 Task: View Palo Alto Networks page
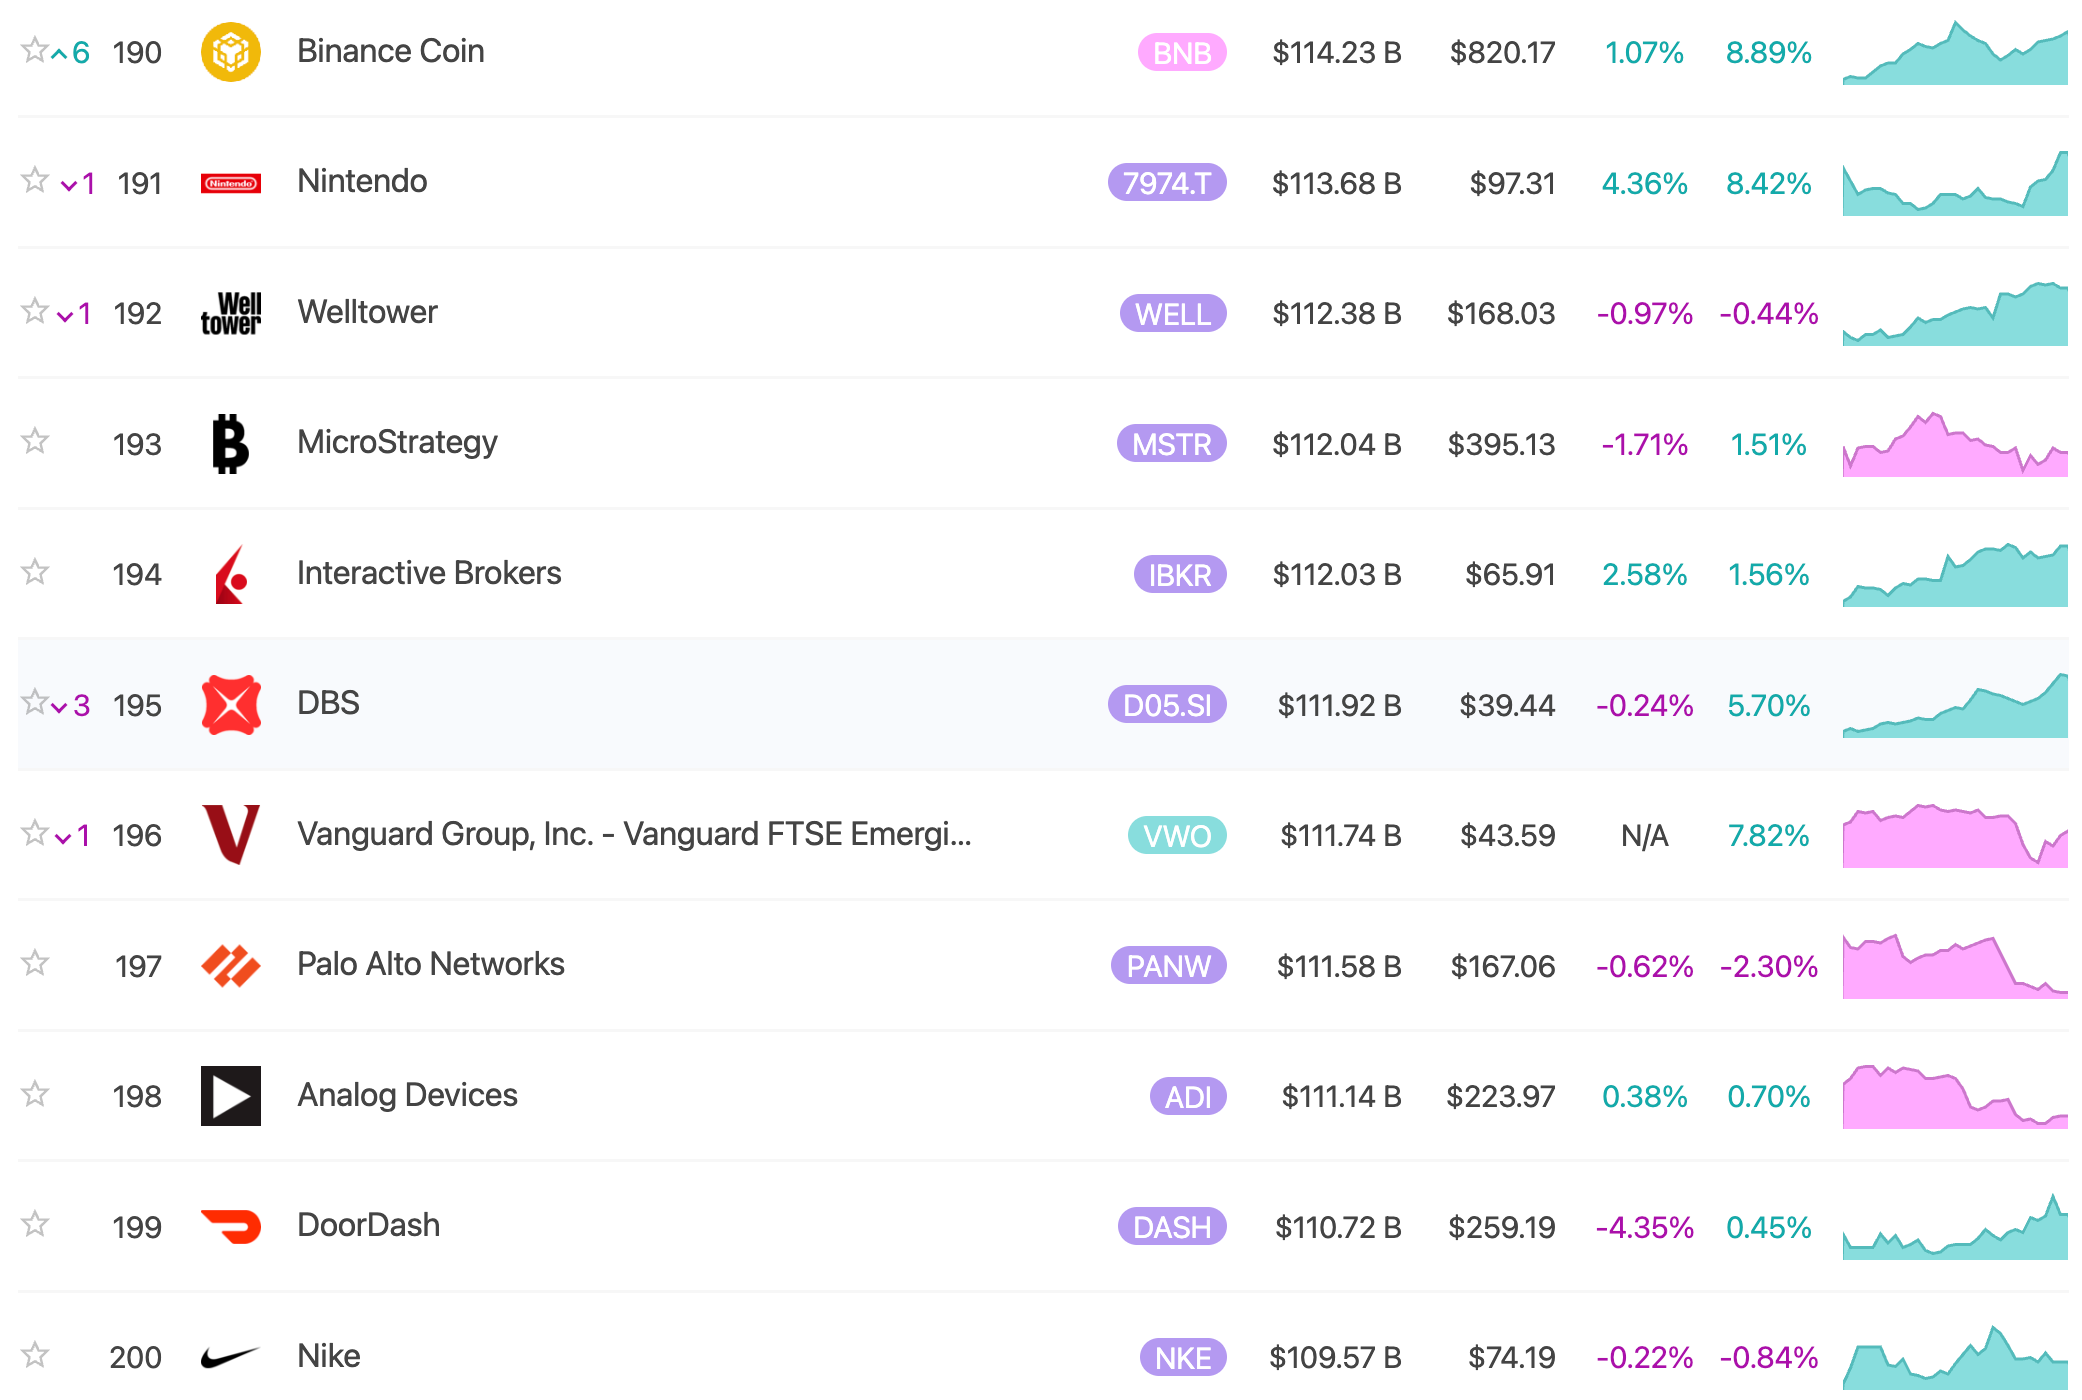431,964
